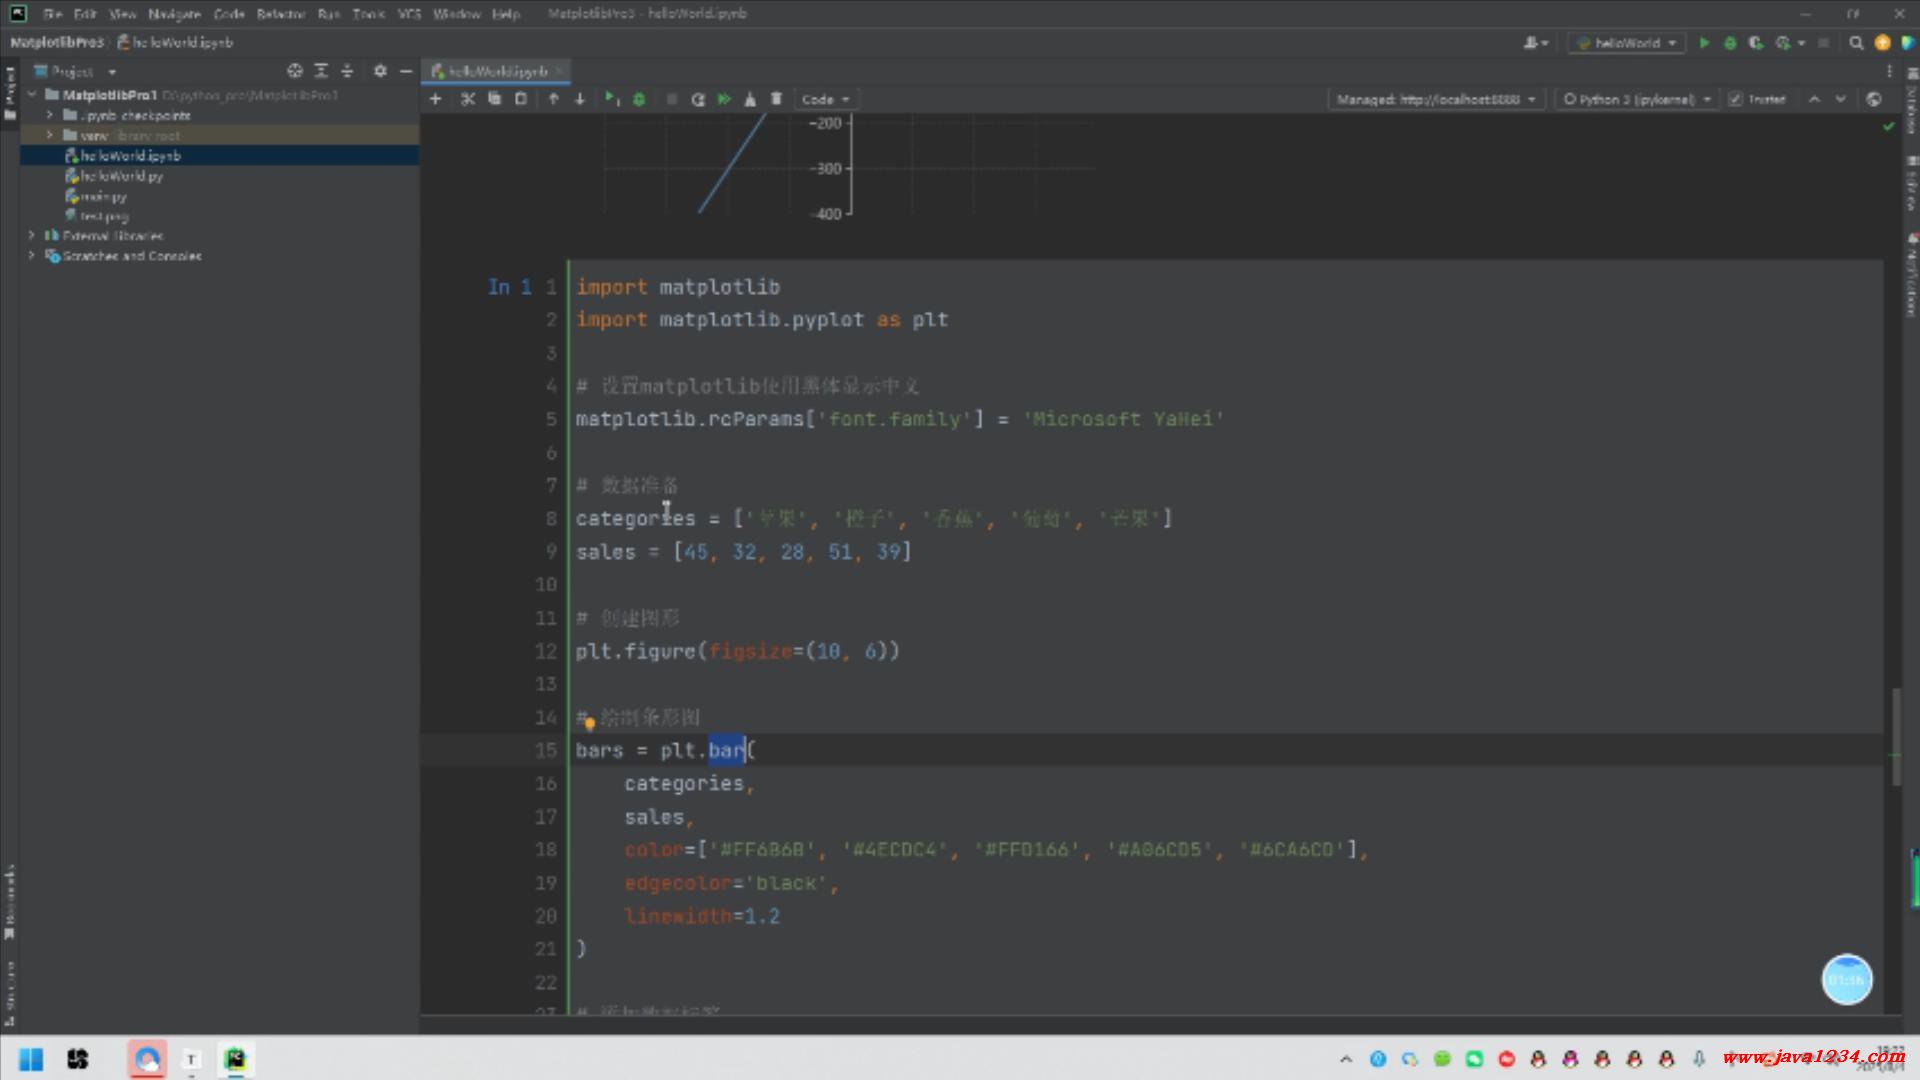Open main.py in project tree
The height and width of the screenshot is (1080, 1920).
[103, 196]
